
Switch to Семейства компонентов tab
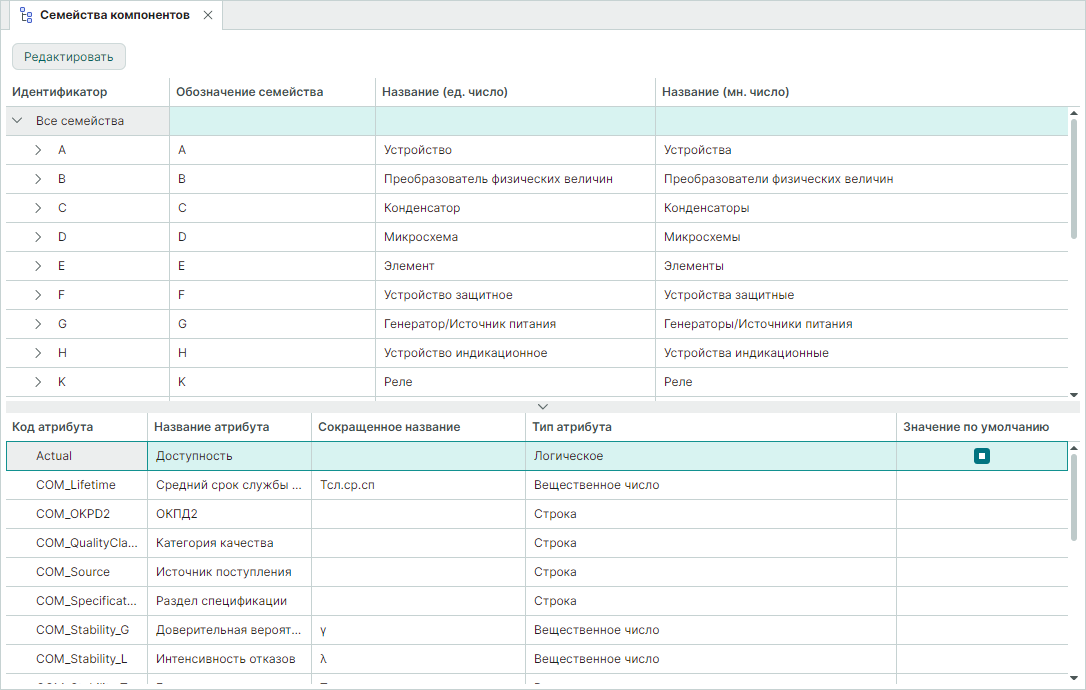114,15
